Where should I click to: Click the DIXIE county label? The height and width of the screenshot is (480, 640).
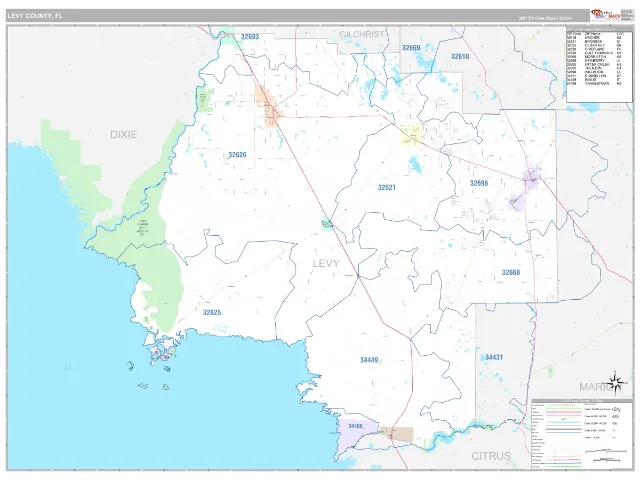pos(123,134)
